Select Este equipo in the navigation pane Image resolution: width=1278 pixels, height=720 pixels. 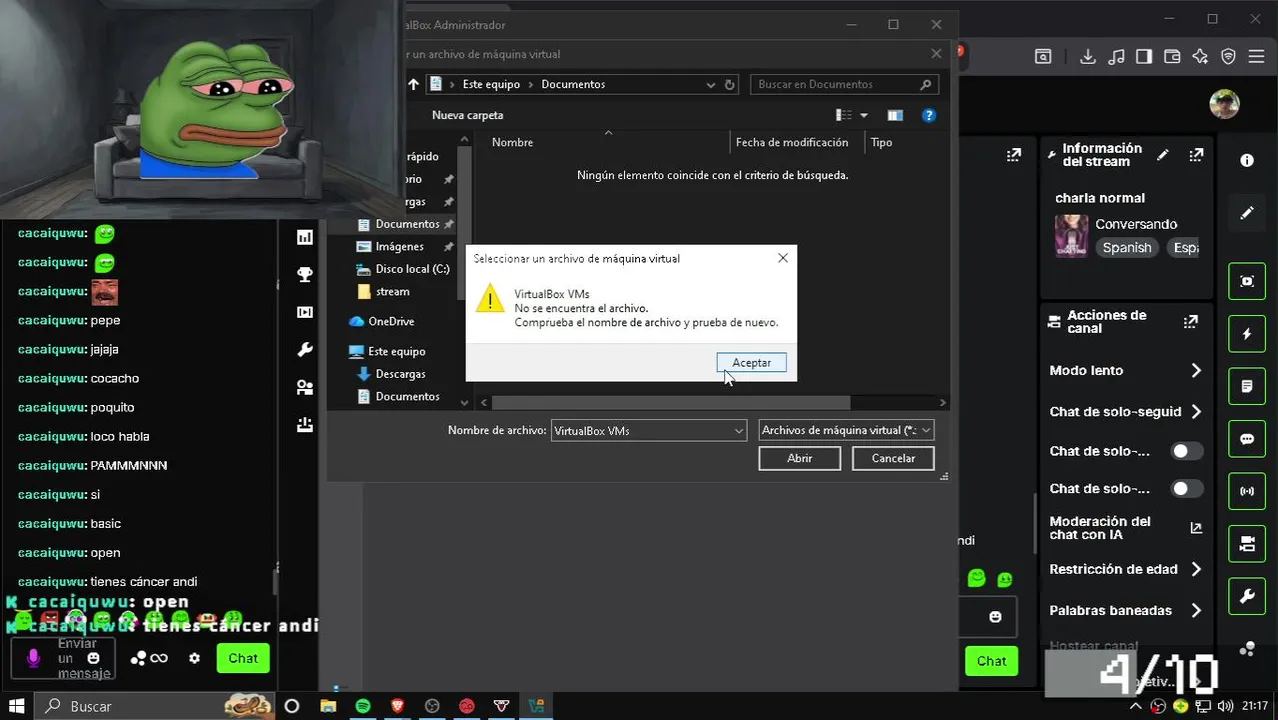396,351
